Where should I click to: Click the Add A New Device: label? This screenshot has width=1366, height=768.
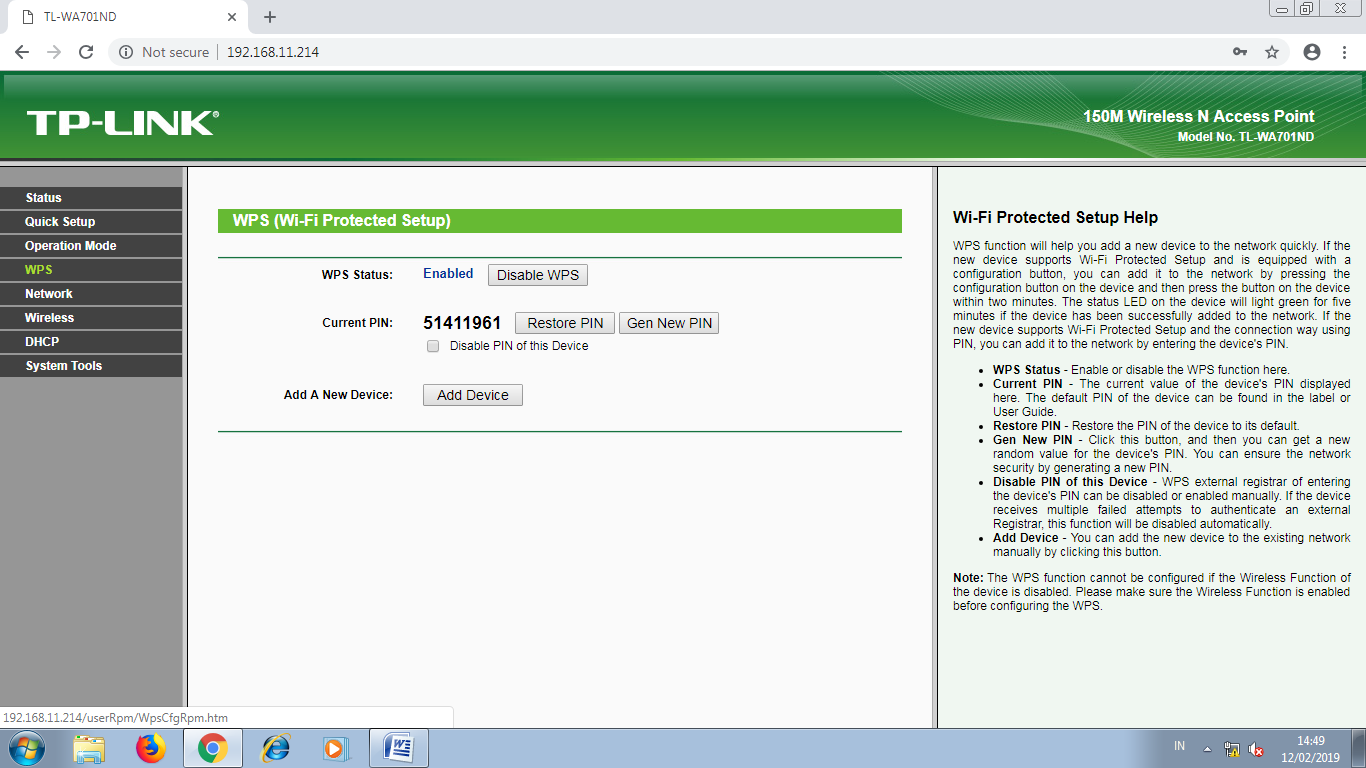point(338,395)
